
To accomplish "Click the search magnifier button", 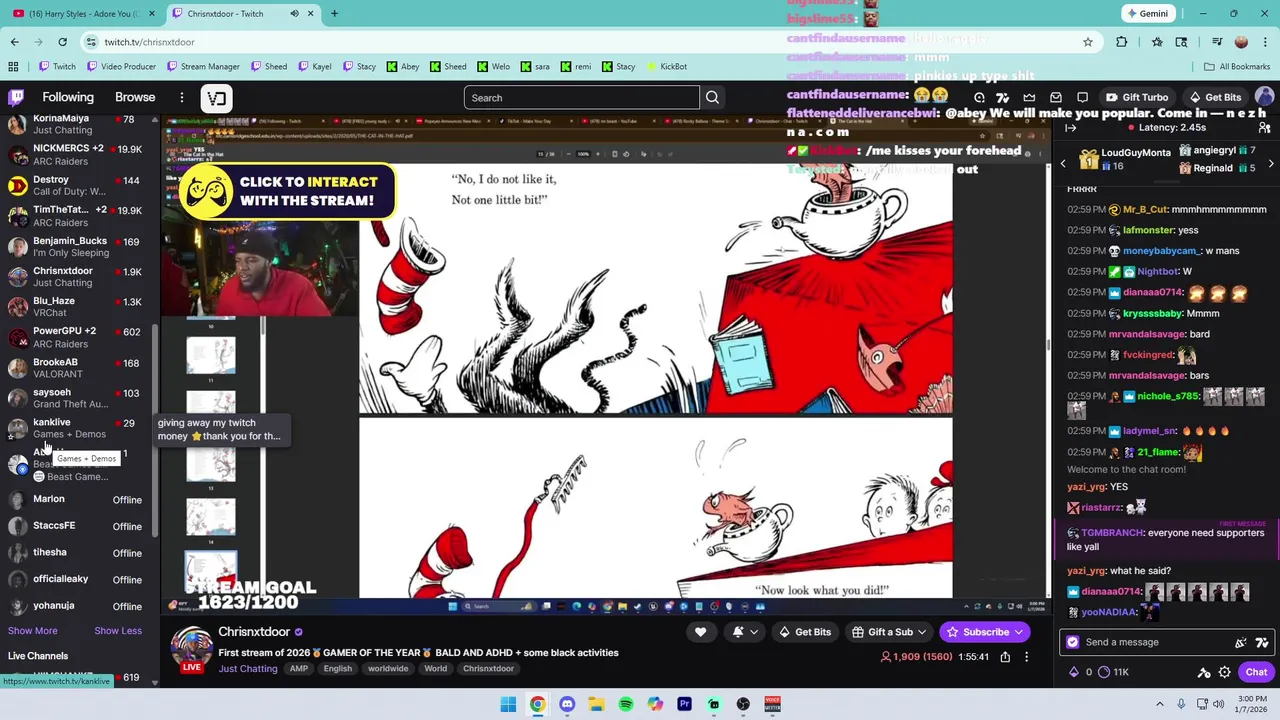I will pyautogui.click(x=712, y=97).
